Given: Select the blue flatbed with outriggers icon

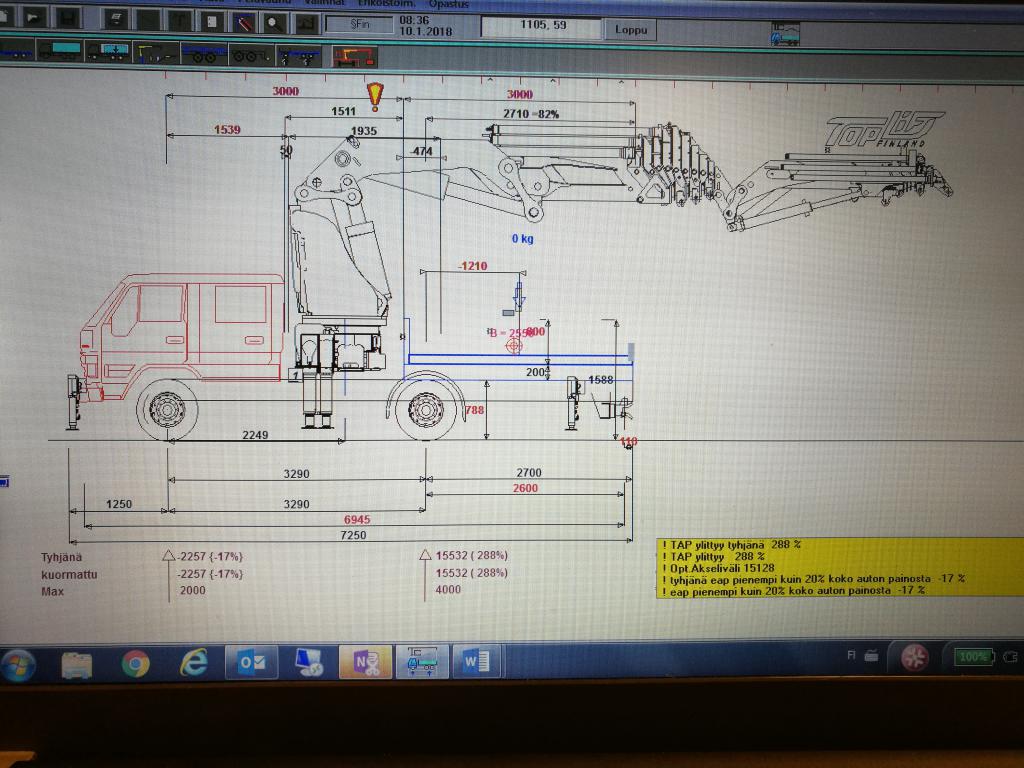Looking at the screenshot, I should (298, 54).
